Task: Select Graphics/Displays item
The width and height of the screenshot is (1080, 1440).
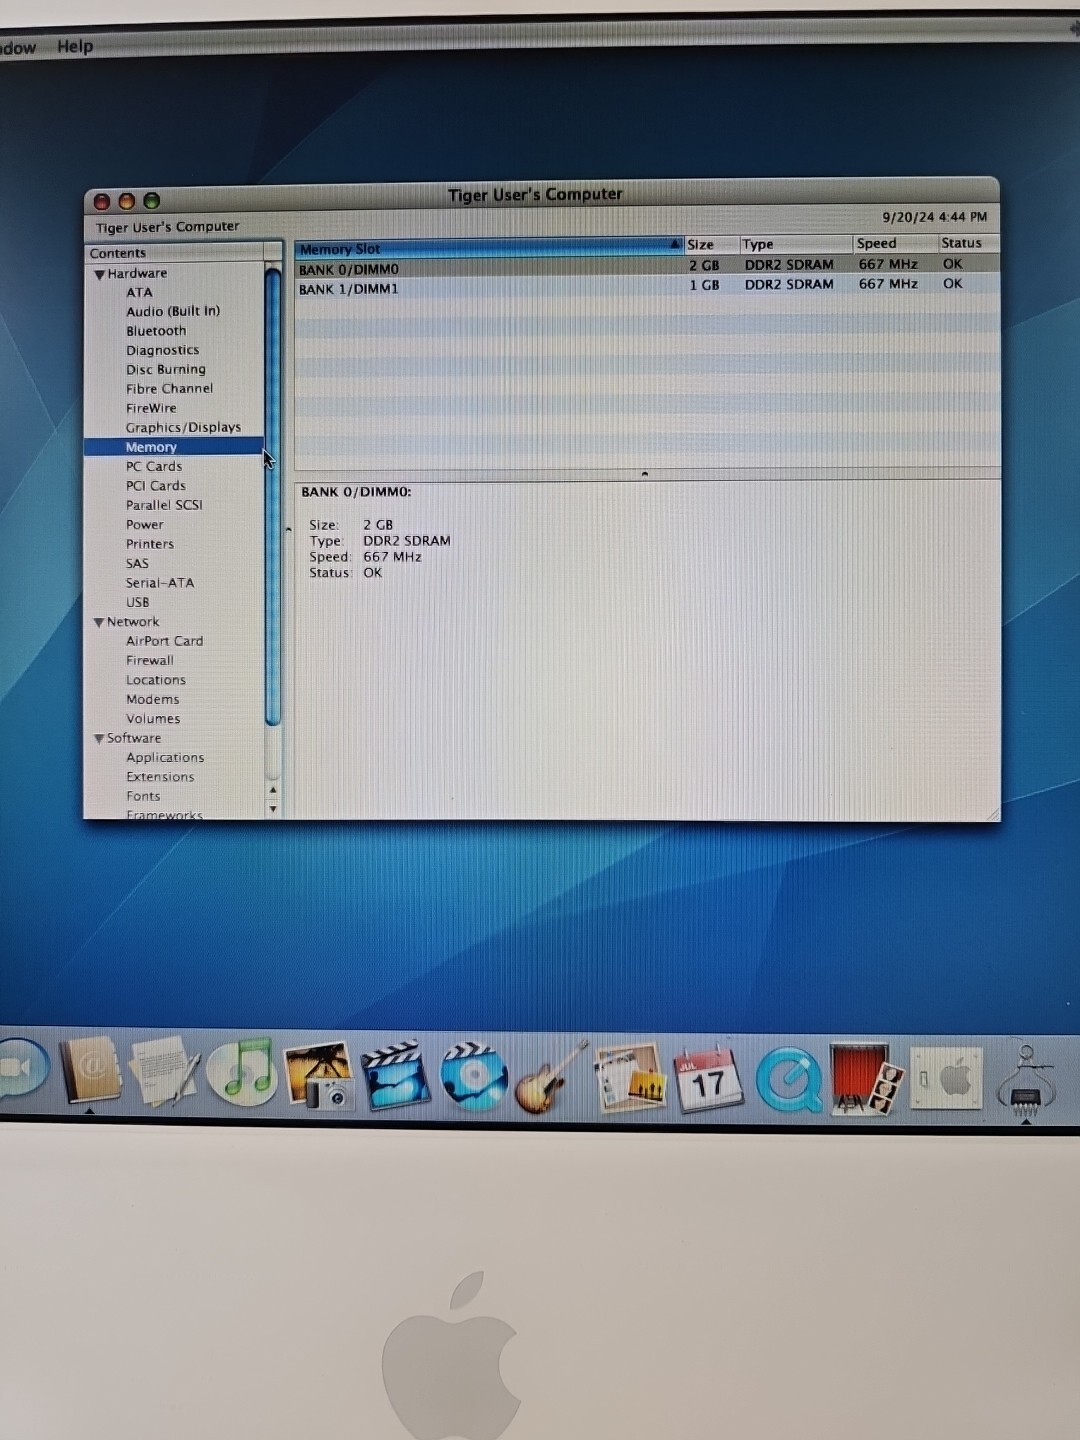Action: click(x=183, y=427)
